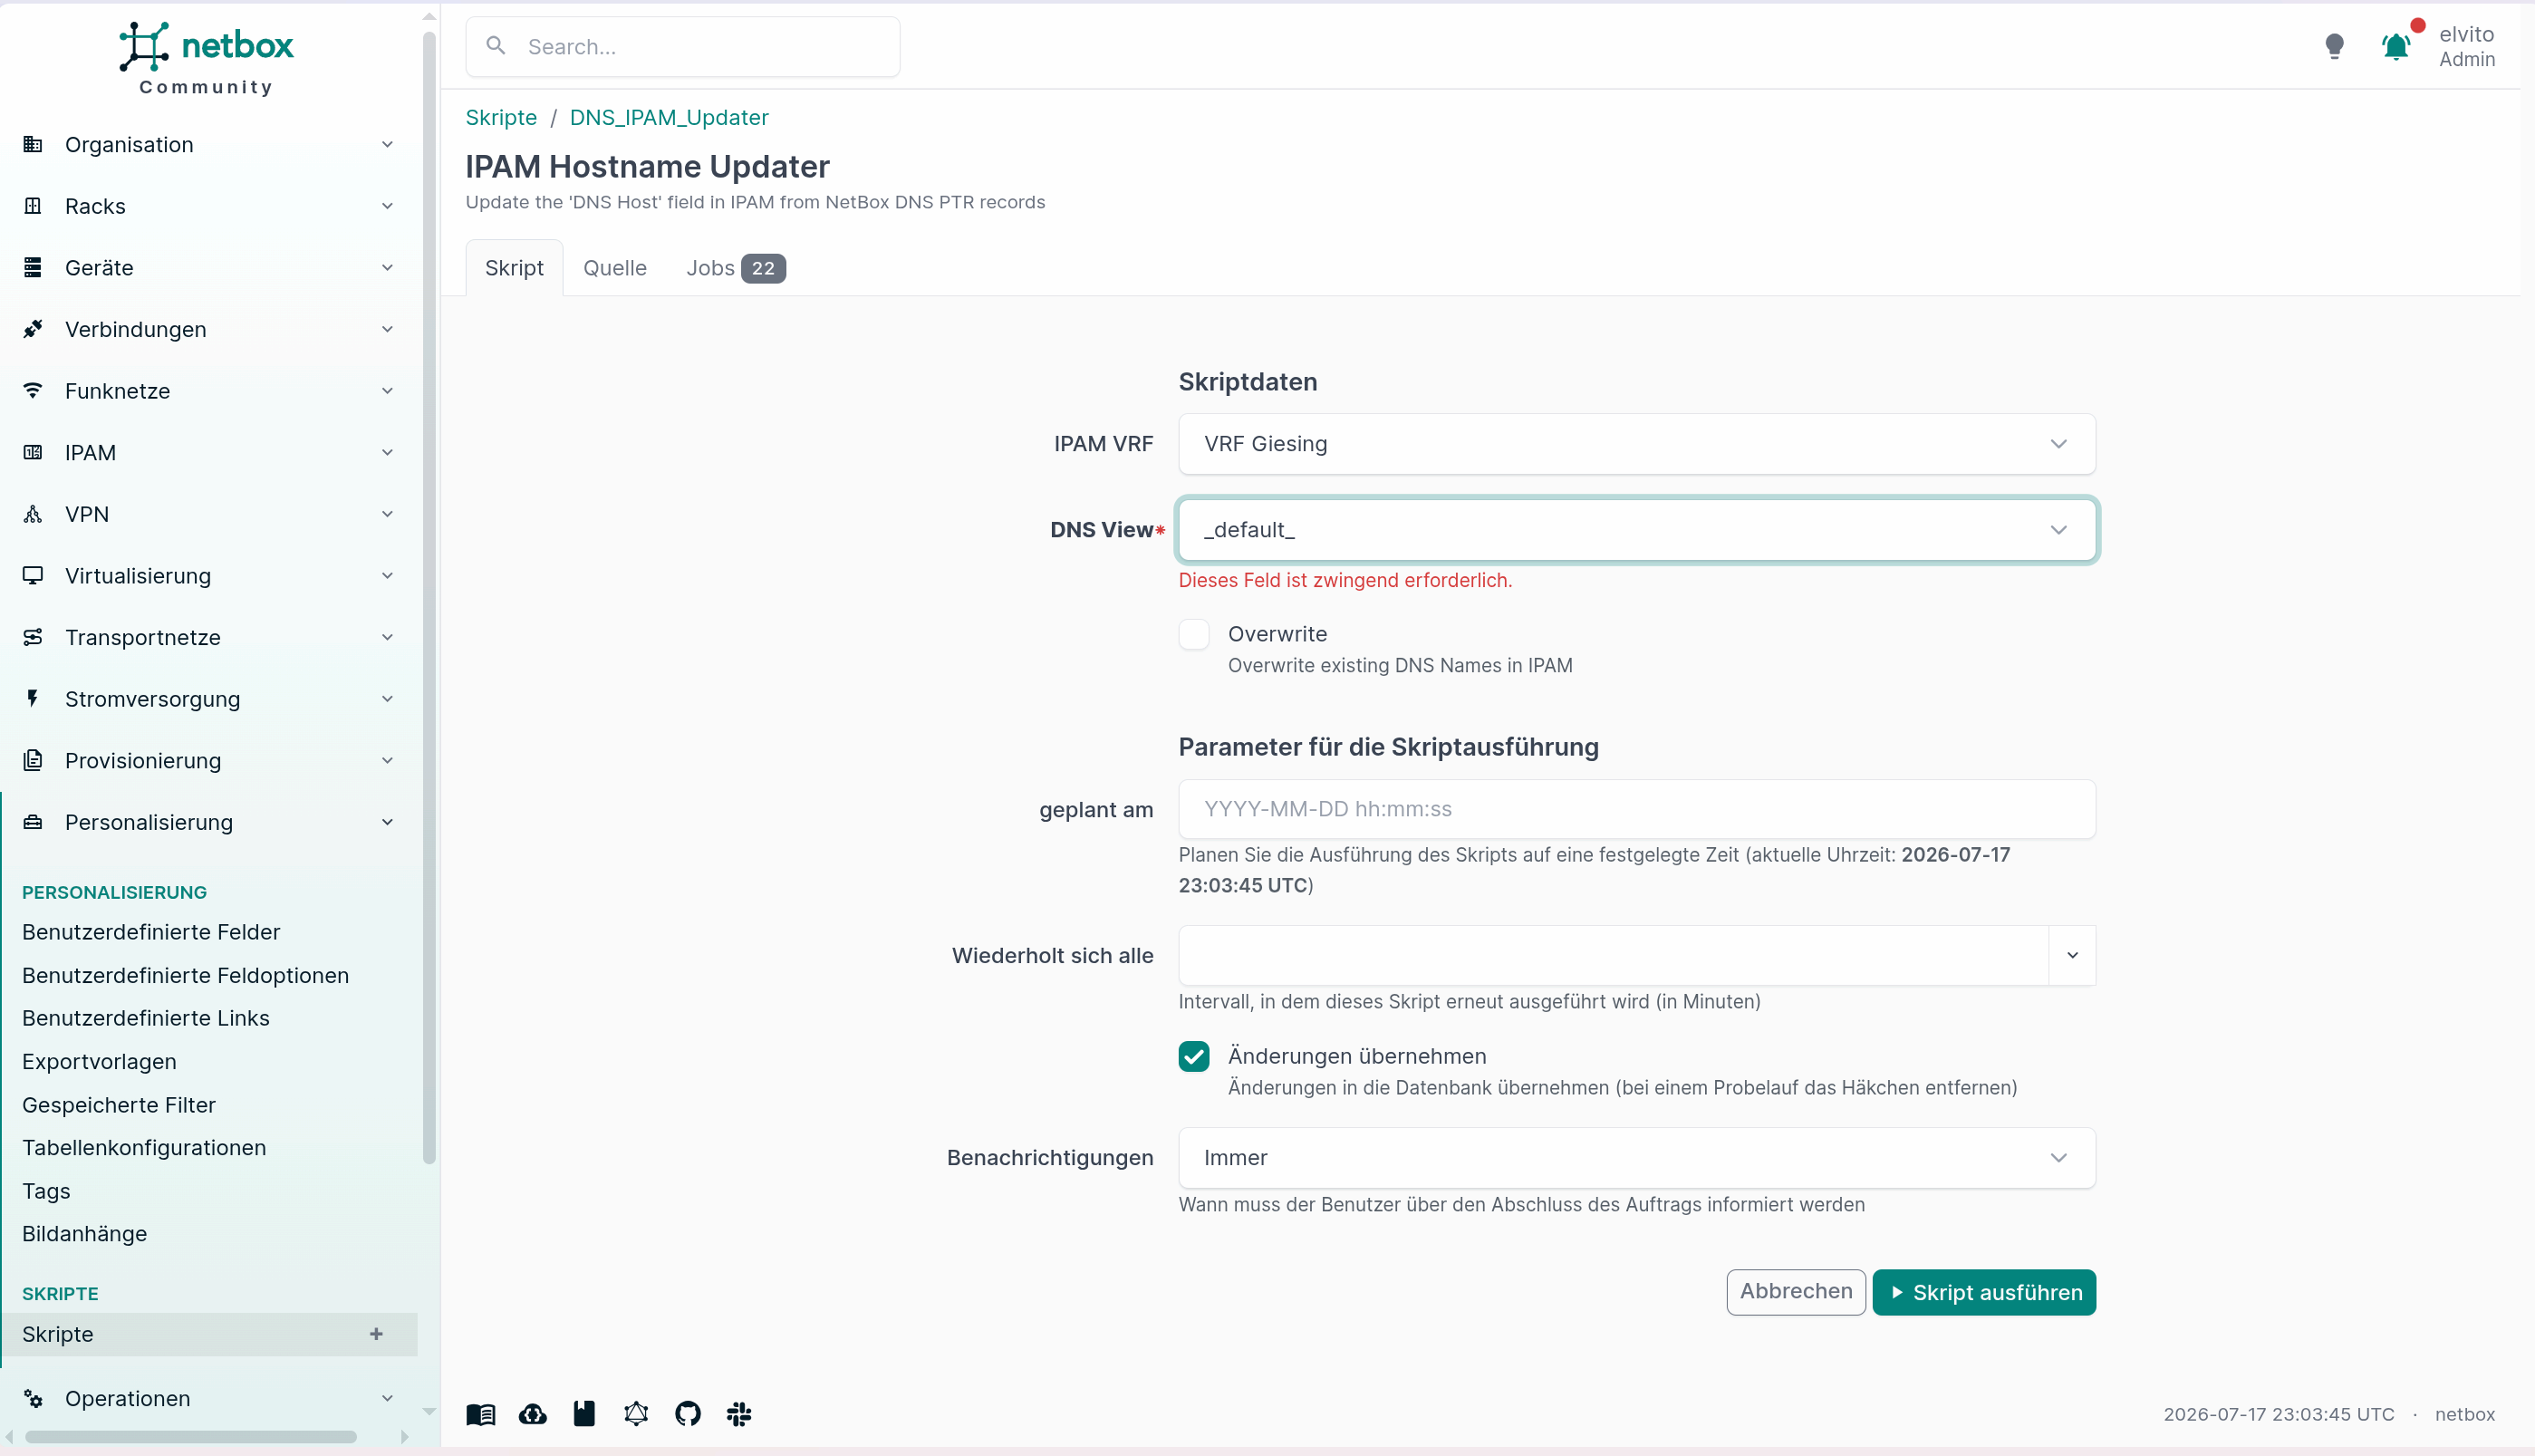Expand the Stromversorgung menu chevron
The image size is (2535, 1456).
[x=387, y=699]
